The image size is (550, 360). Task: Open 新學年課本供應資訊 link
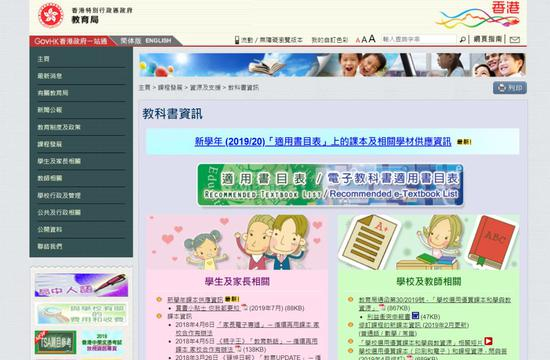(x=195, y=300)
